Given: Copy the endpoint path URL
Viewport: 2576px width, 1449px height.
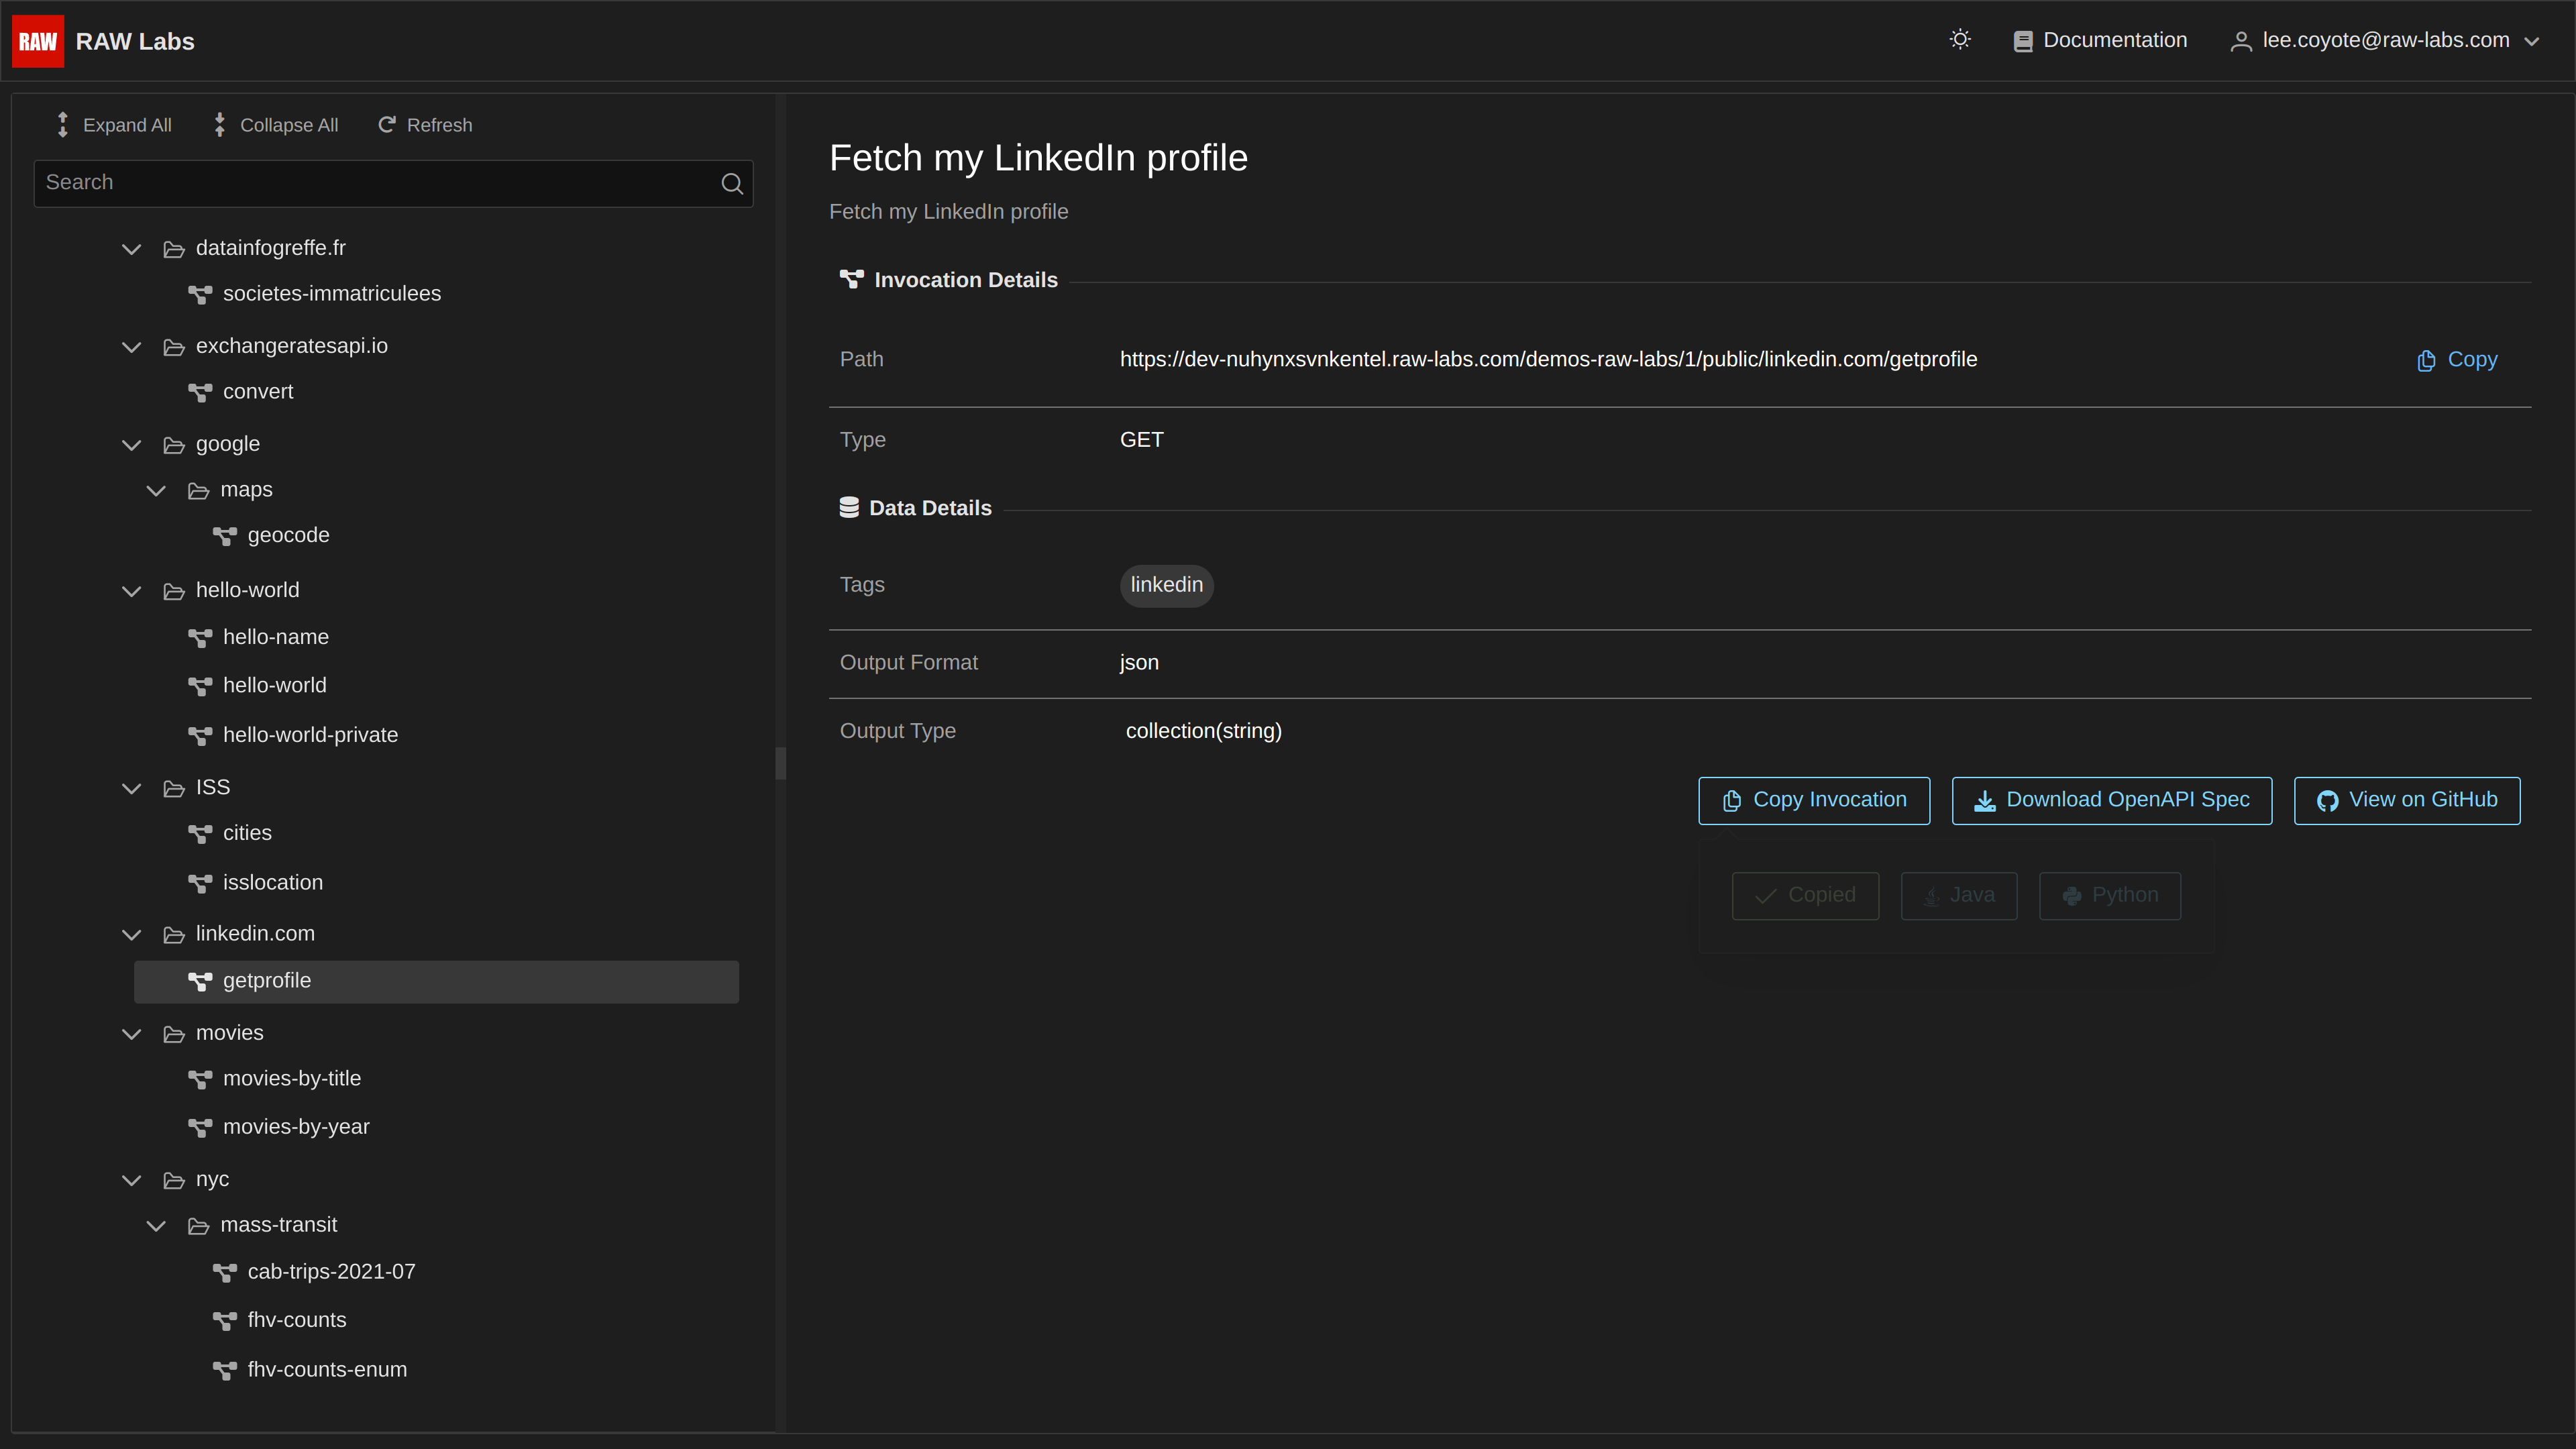Looking at the screenshot, I should pos(2457,360).
